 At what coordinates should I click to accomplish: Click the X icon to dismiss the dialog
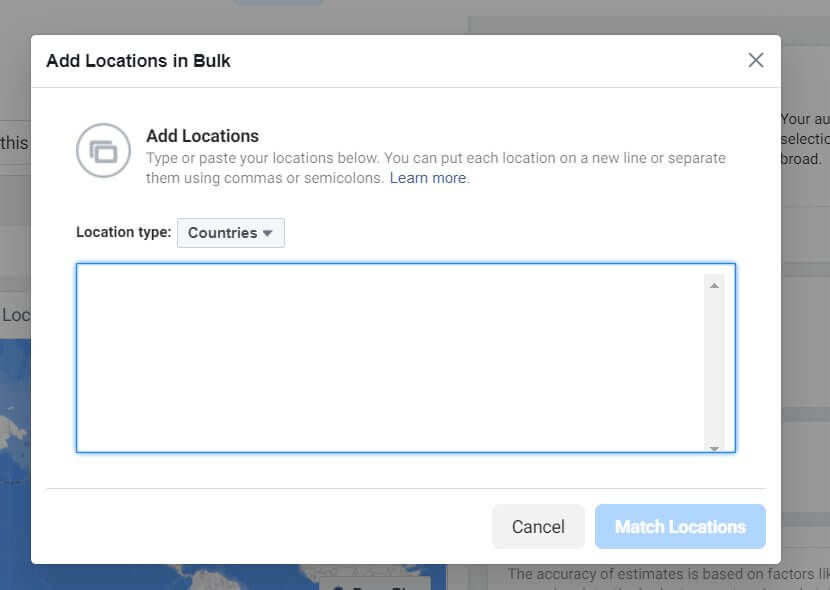click(755, 59)
